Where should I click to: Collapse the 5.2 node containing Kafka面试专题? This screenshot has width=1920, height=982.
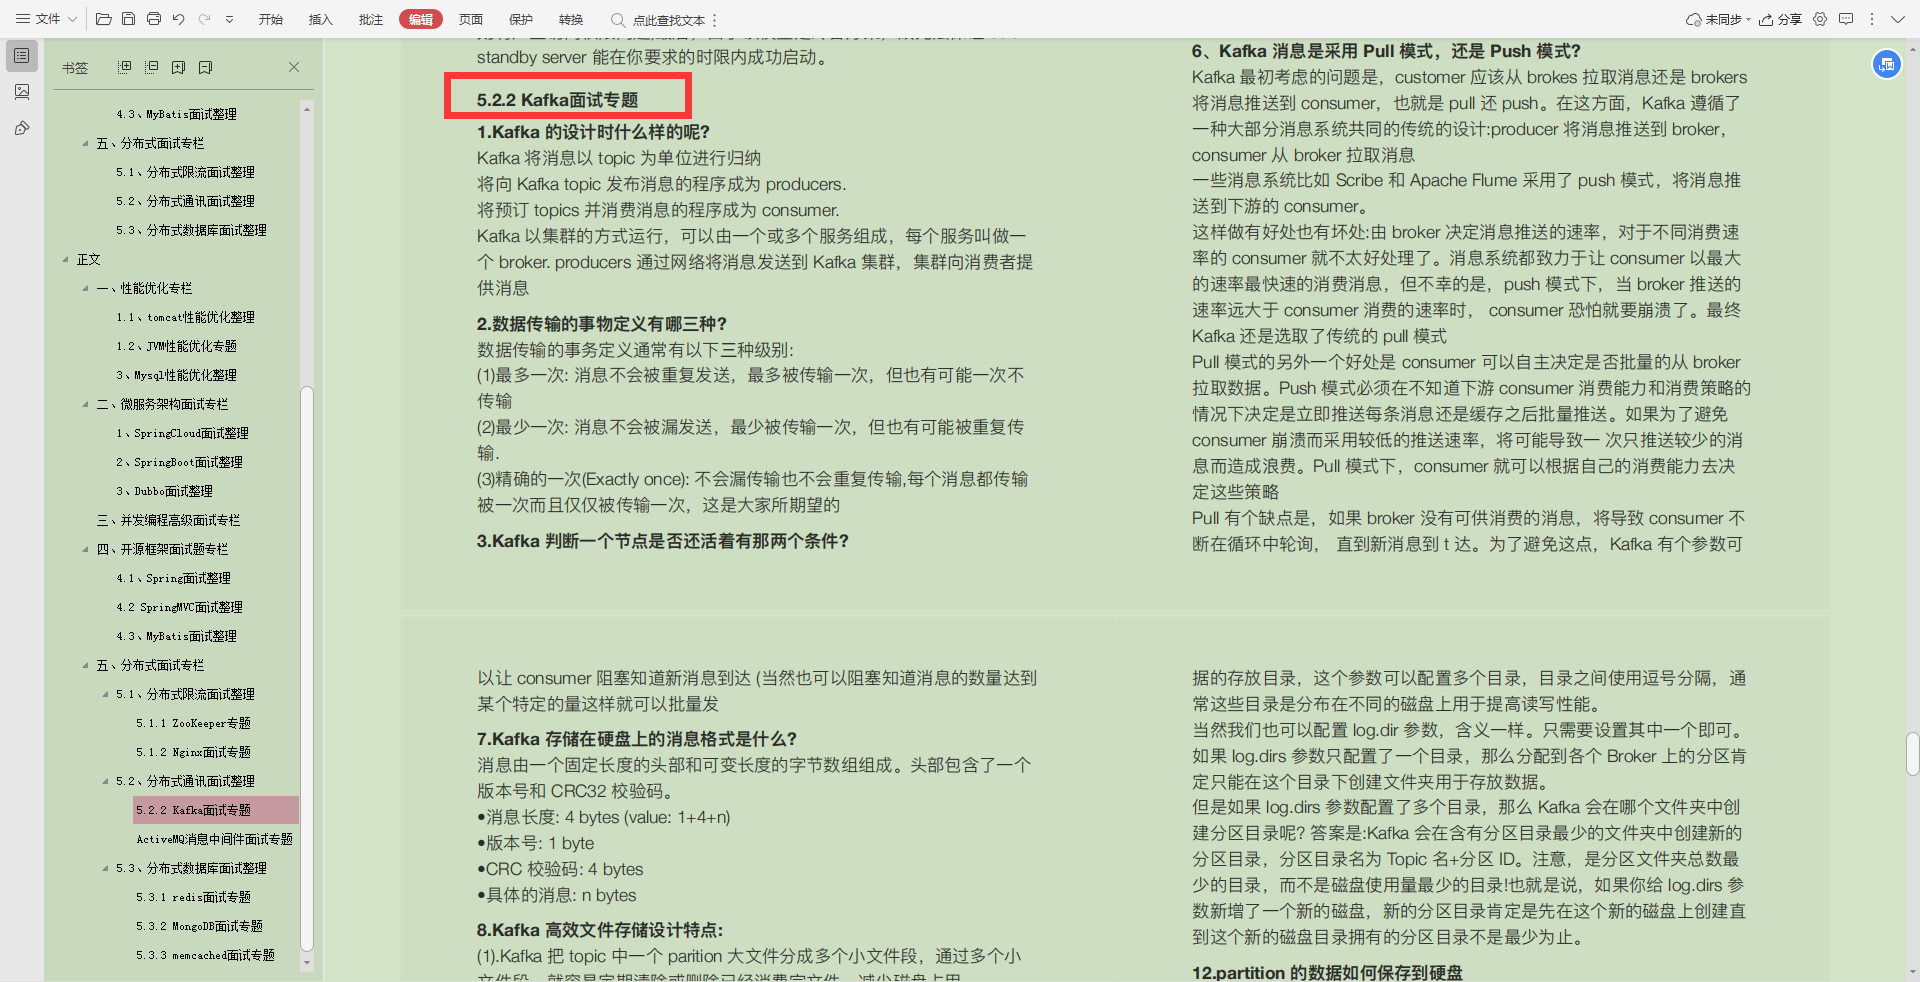pos(105,781)
